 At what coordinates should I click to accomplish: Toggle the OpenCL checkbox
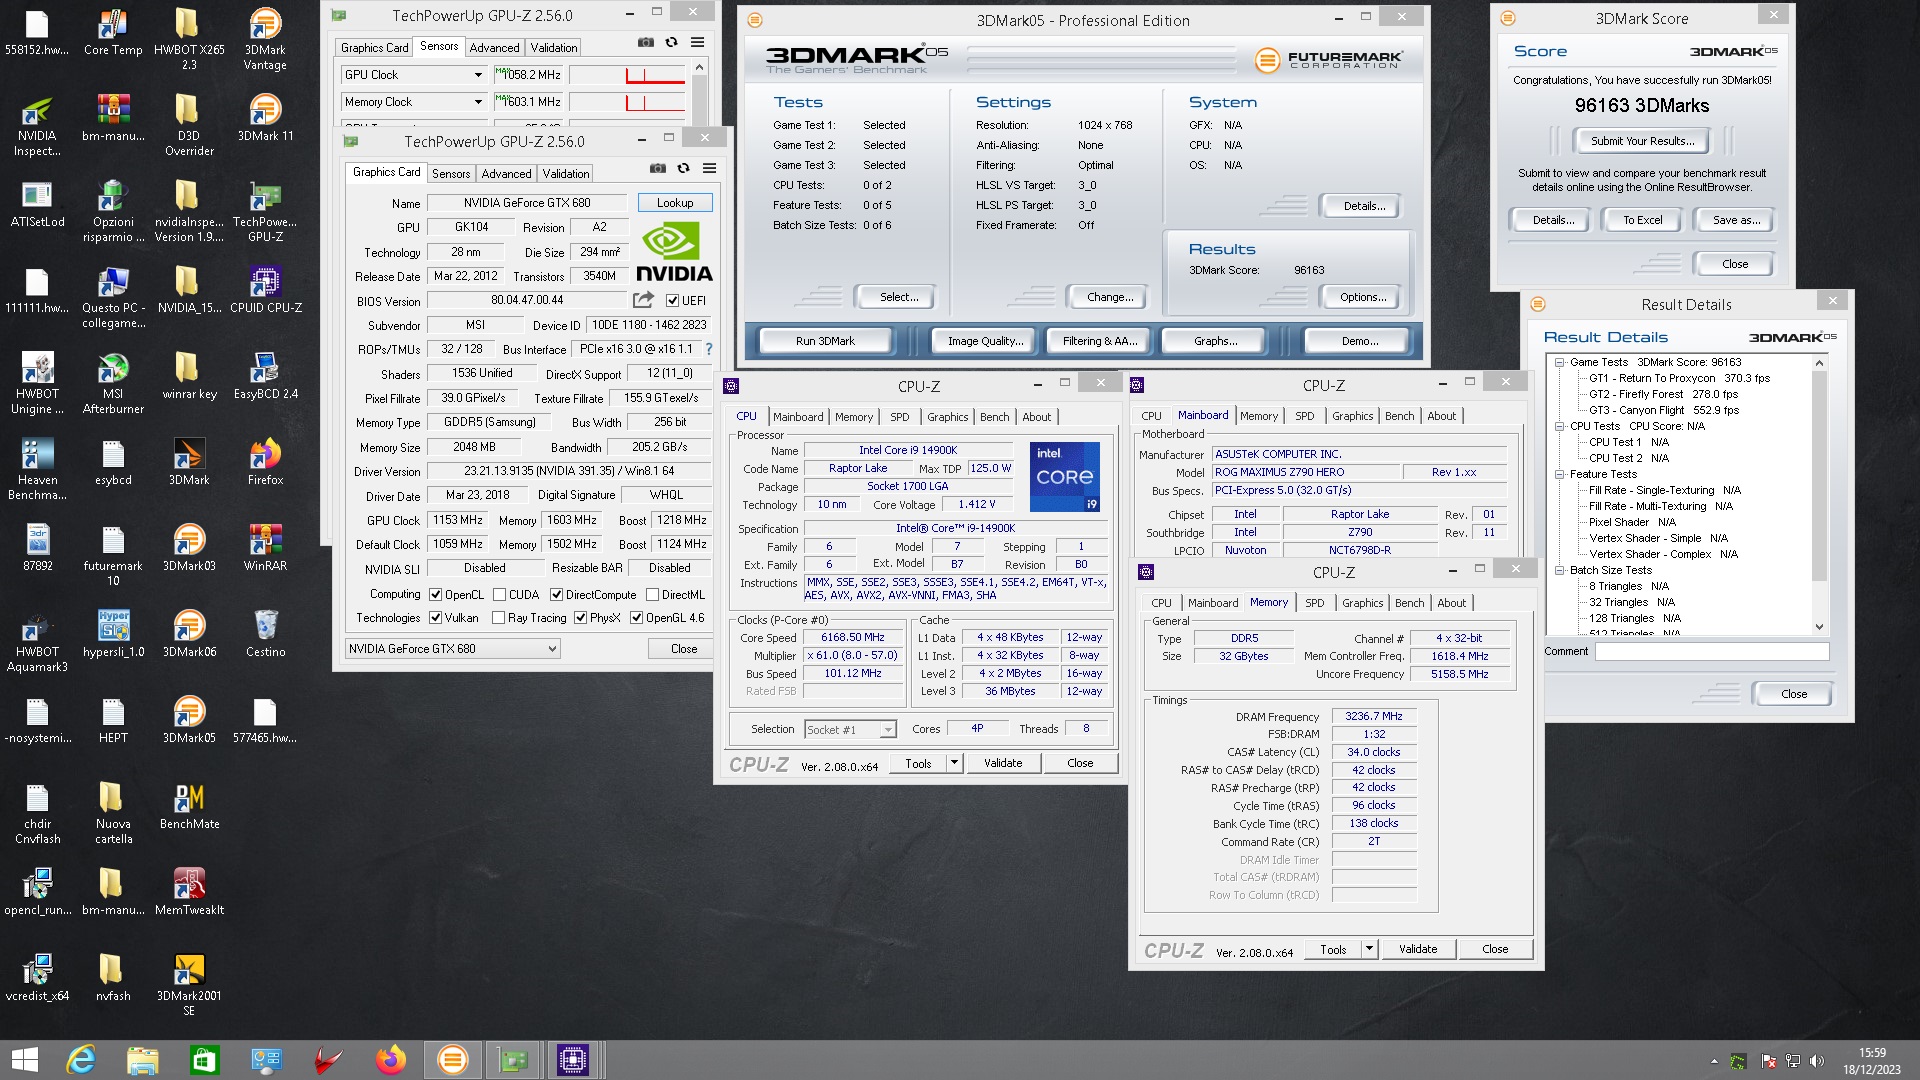pyautogui.click(x=435, y=594)
